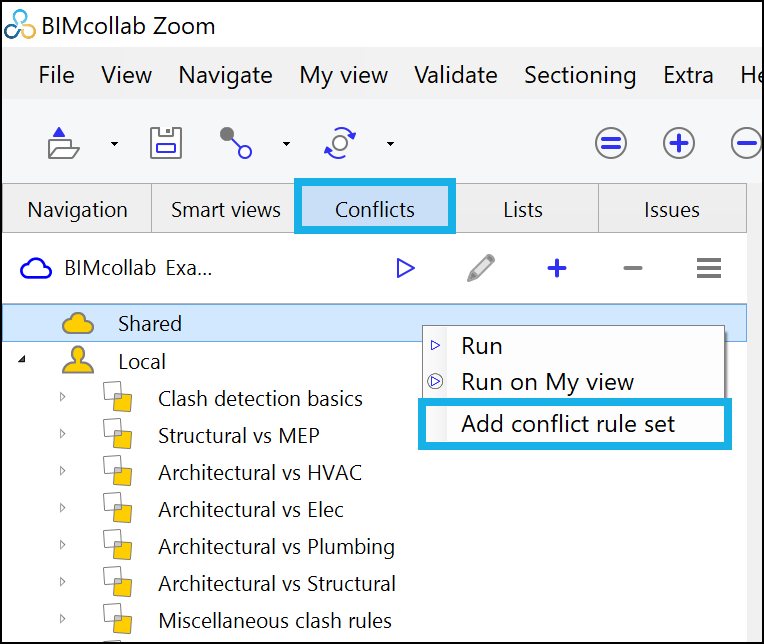
Task: Click the connect nodes toolbar icon
Action: pos(236,143)
